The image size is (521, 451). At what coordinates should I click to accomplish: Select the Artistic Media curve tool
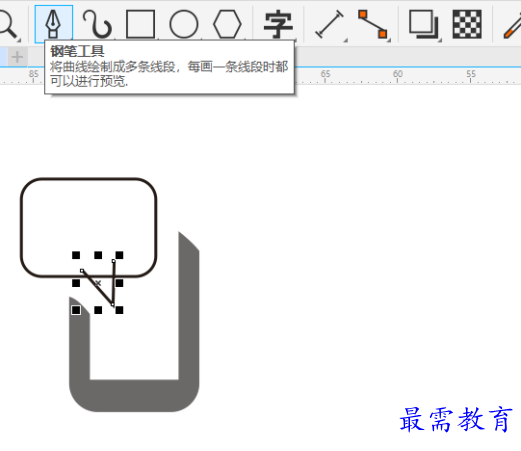click(97, 24)
